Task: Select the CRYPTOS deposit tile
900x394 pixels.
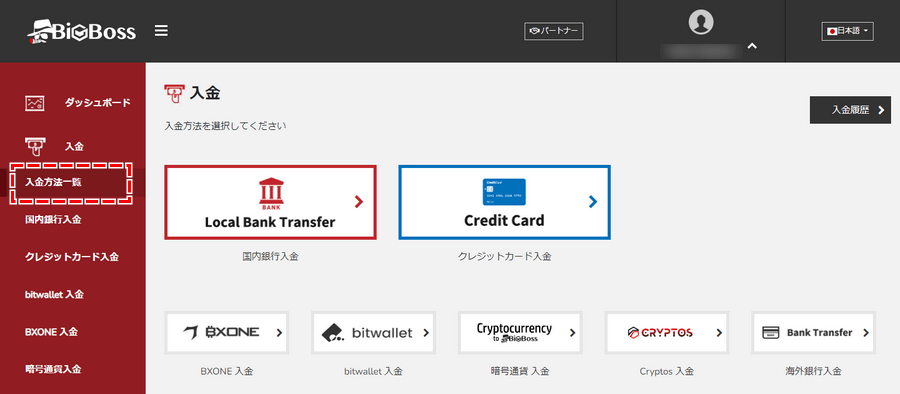Action: coord(667,333)
